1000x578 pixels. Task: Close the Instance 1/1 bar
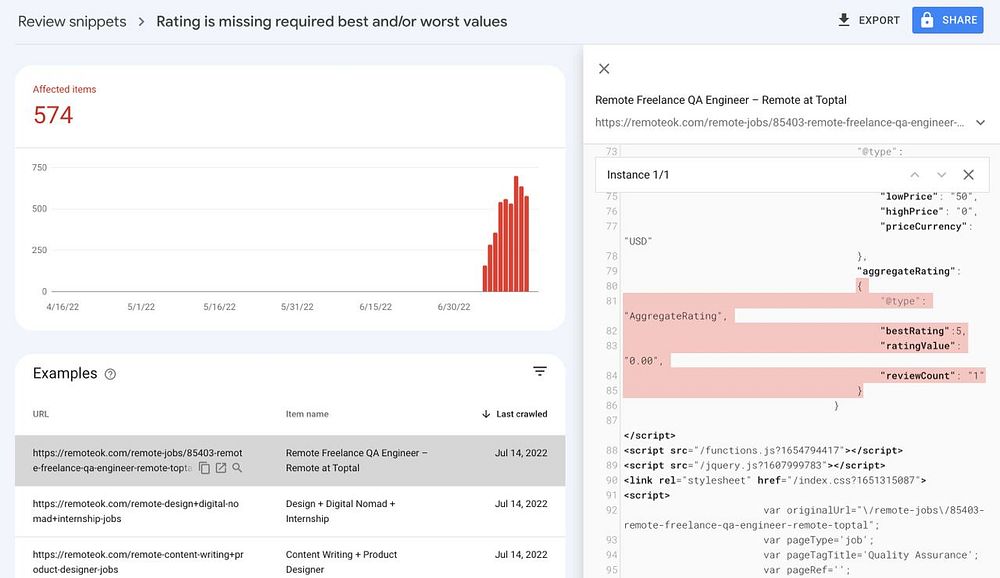(x=968, y=175)
